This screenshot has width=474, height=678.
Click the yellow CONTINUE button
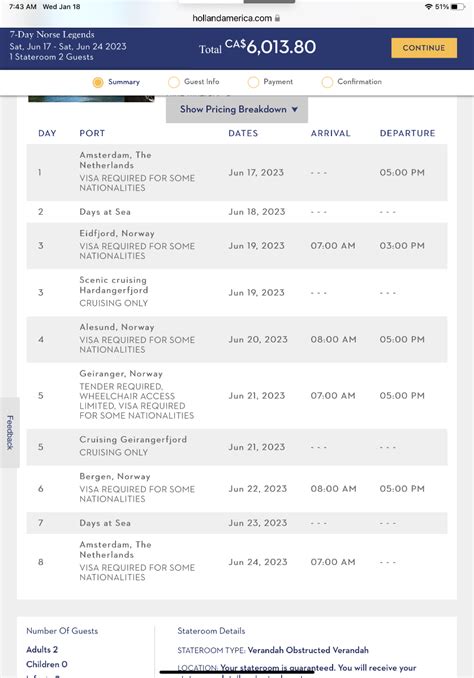coord(424,48)
